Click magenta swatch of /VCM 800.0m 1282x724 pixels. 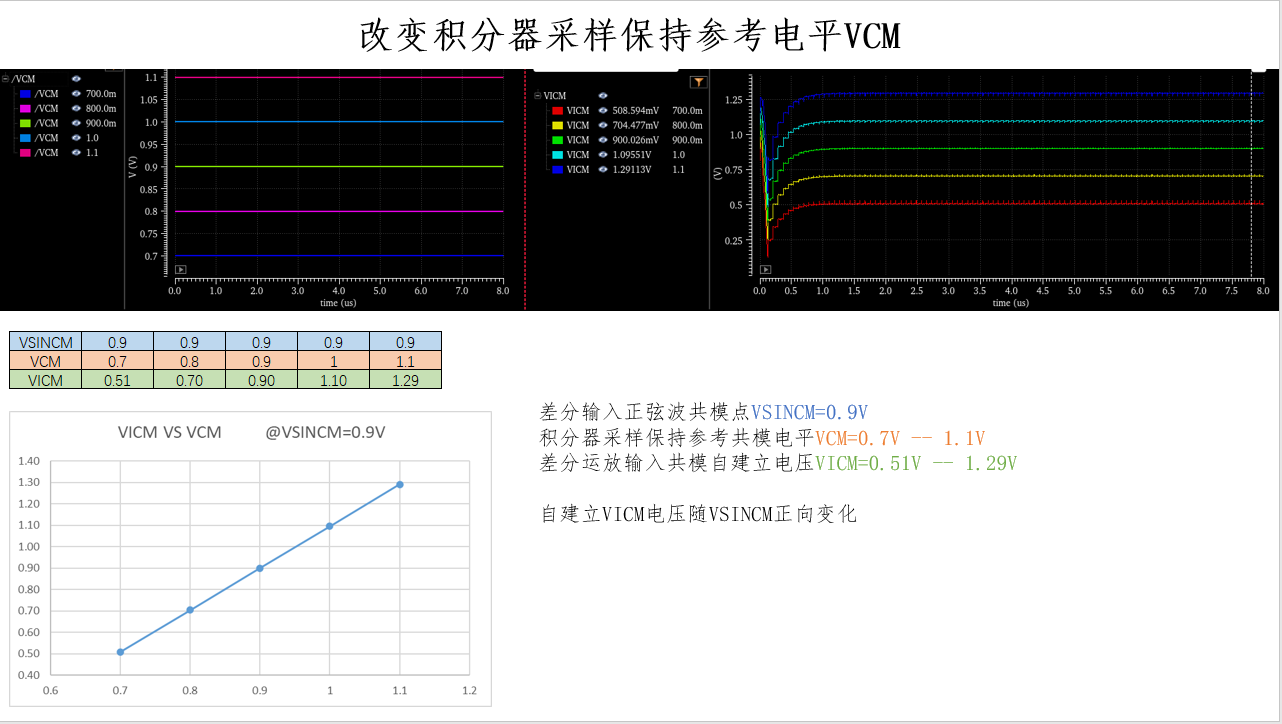click(24, 108)
